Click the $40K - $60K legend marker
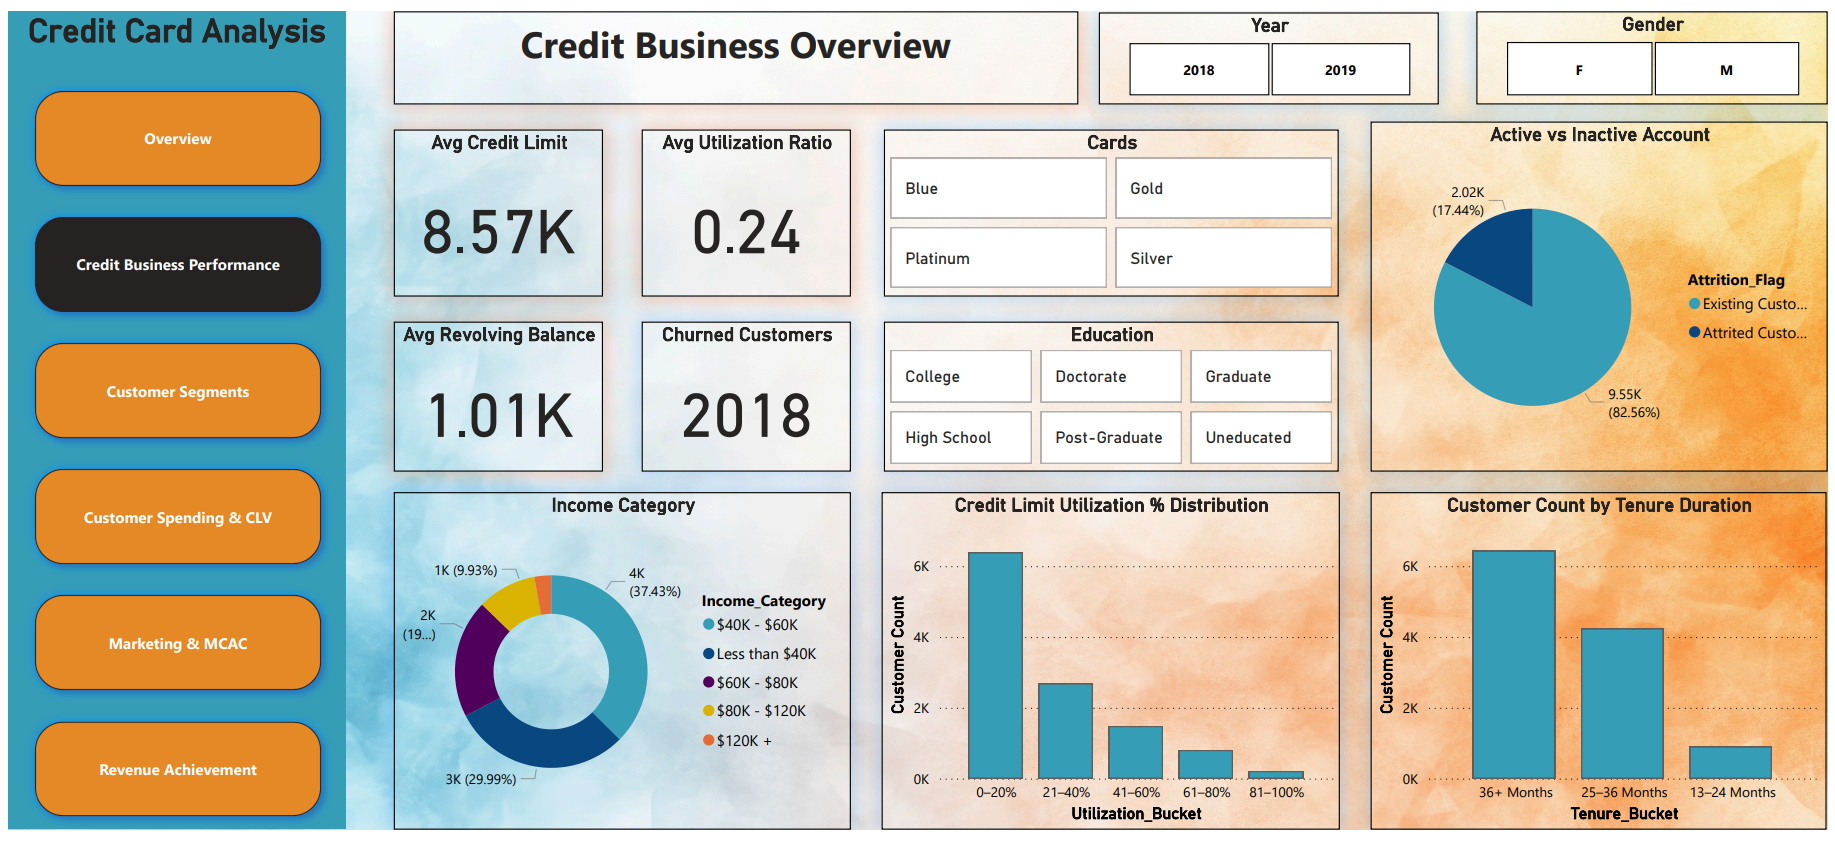This screenshot has height=843, width=1835. 709,625
